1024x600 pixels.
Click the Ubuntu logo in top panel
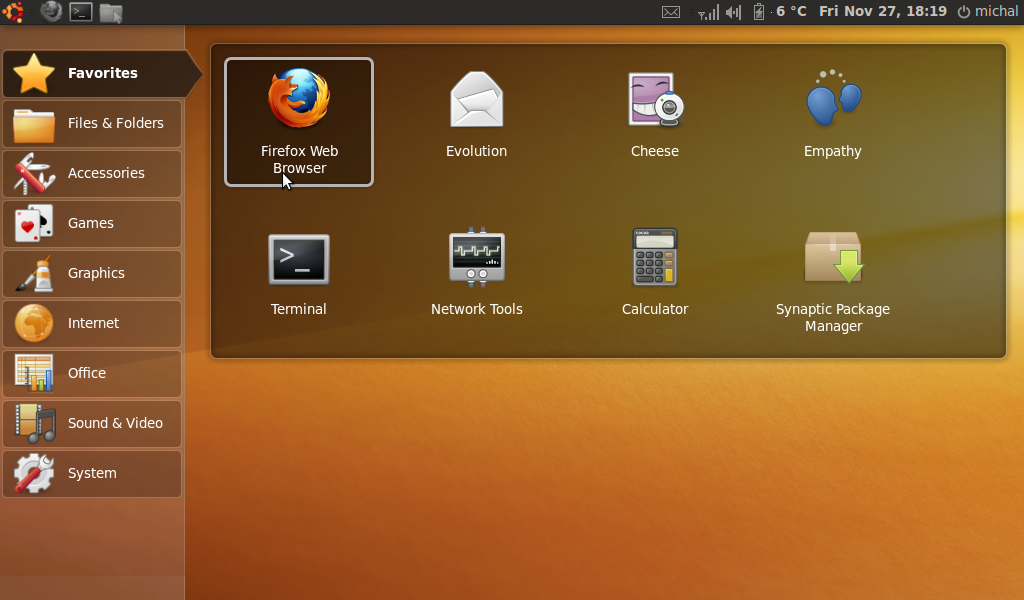12,12
